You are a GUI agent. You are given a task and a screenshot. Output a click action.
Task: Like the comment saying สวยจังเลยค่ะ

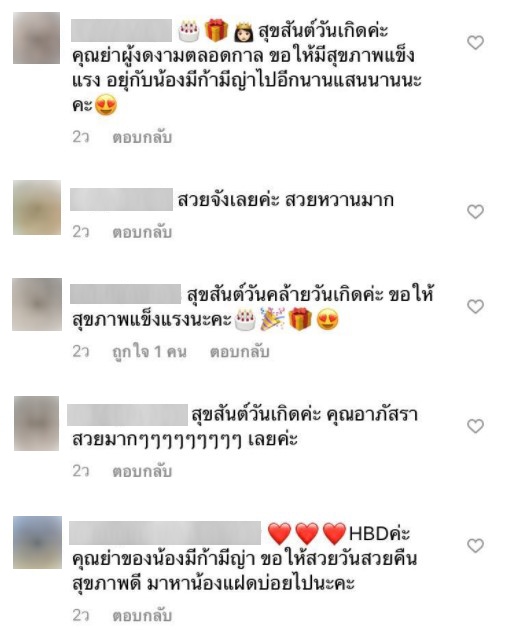[x=475, y=212]
